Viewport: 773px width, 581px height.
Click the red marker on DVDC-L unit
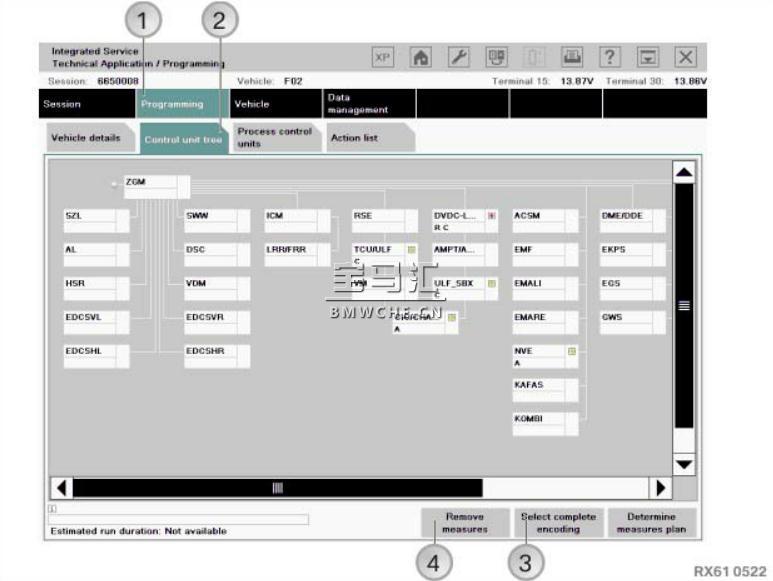pos(491,215)
